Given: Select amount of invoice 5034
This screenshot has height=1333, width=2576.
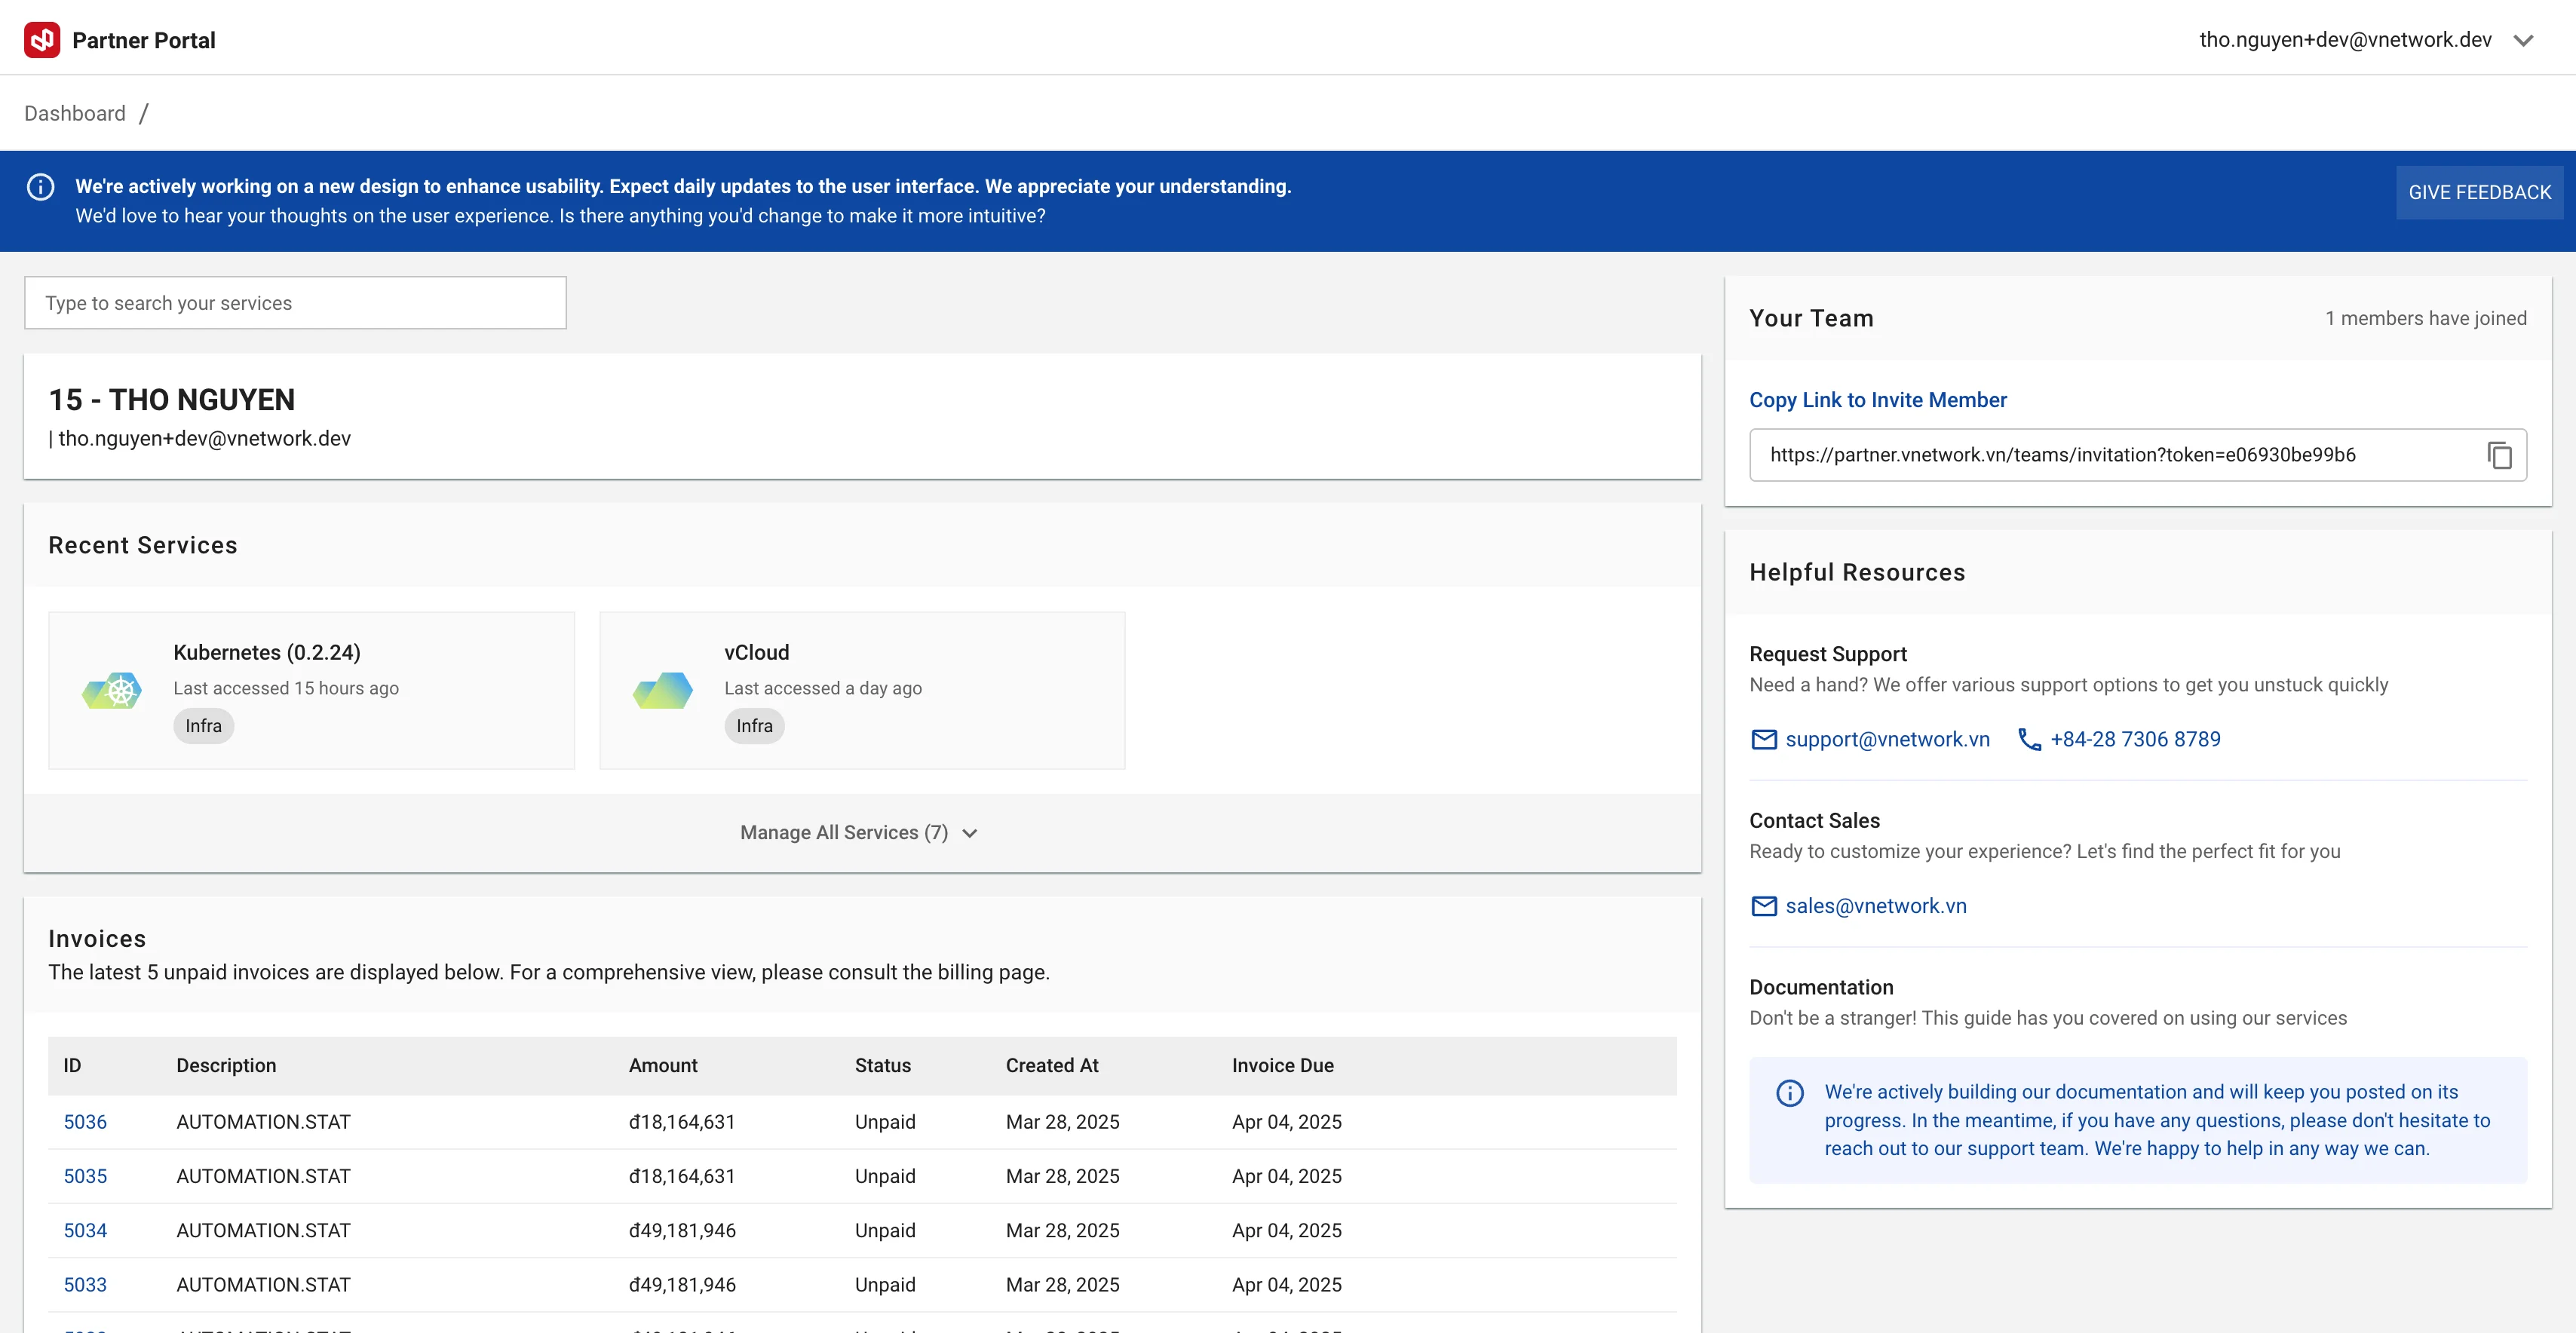Looking at the screenshot, I should pos(682,1230).
